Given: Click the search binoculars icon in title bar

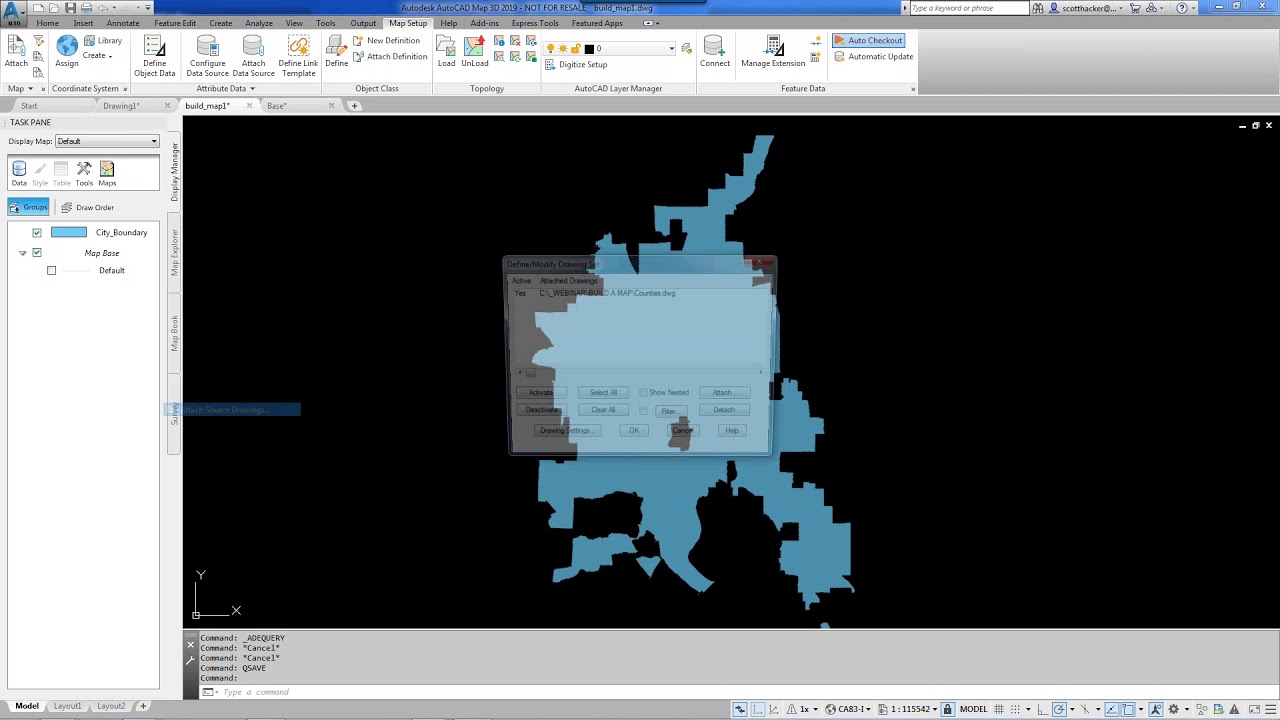Looking at the screenshot, I should pyautogui.click(x=1039, y=8).
